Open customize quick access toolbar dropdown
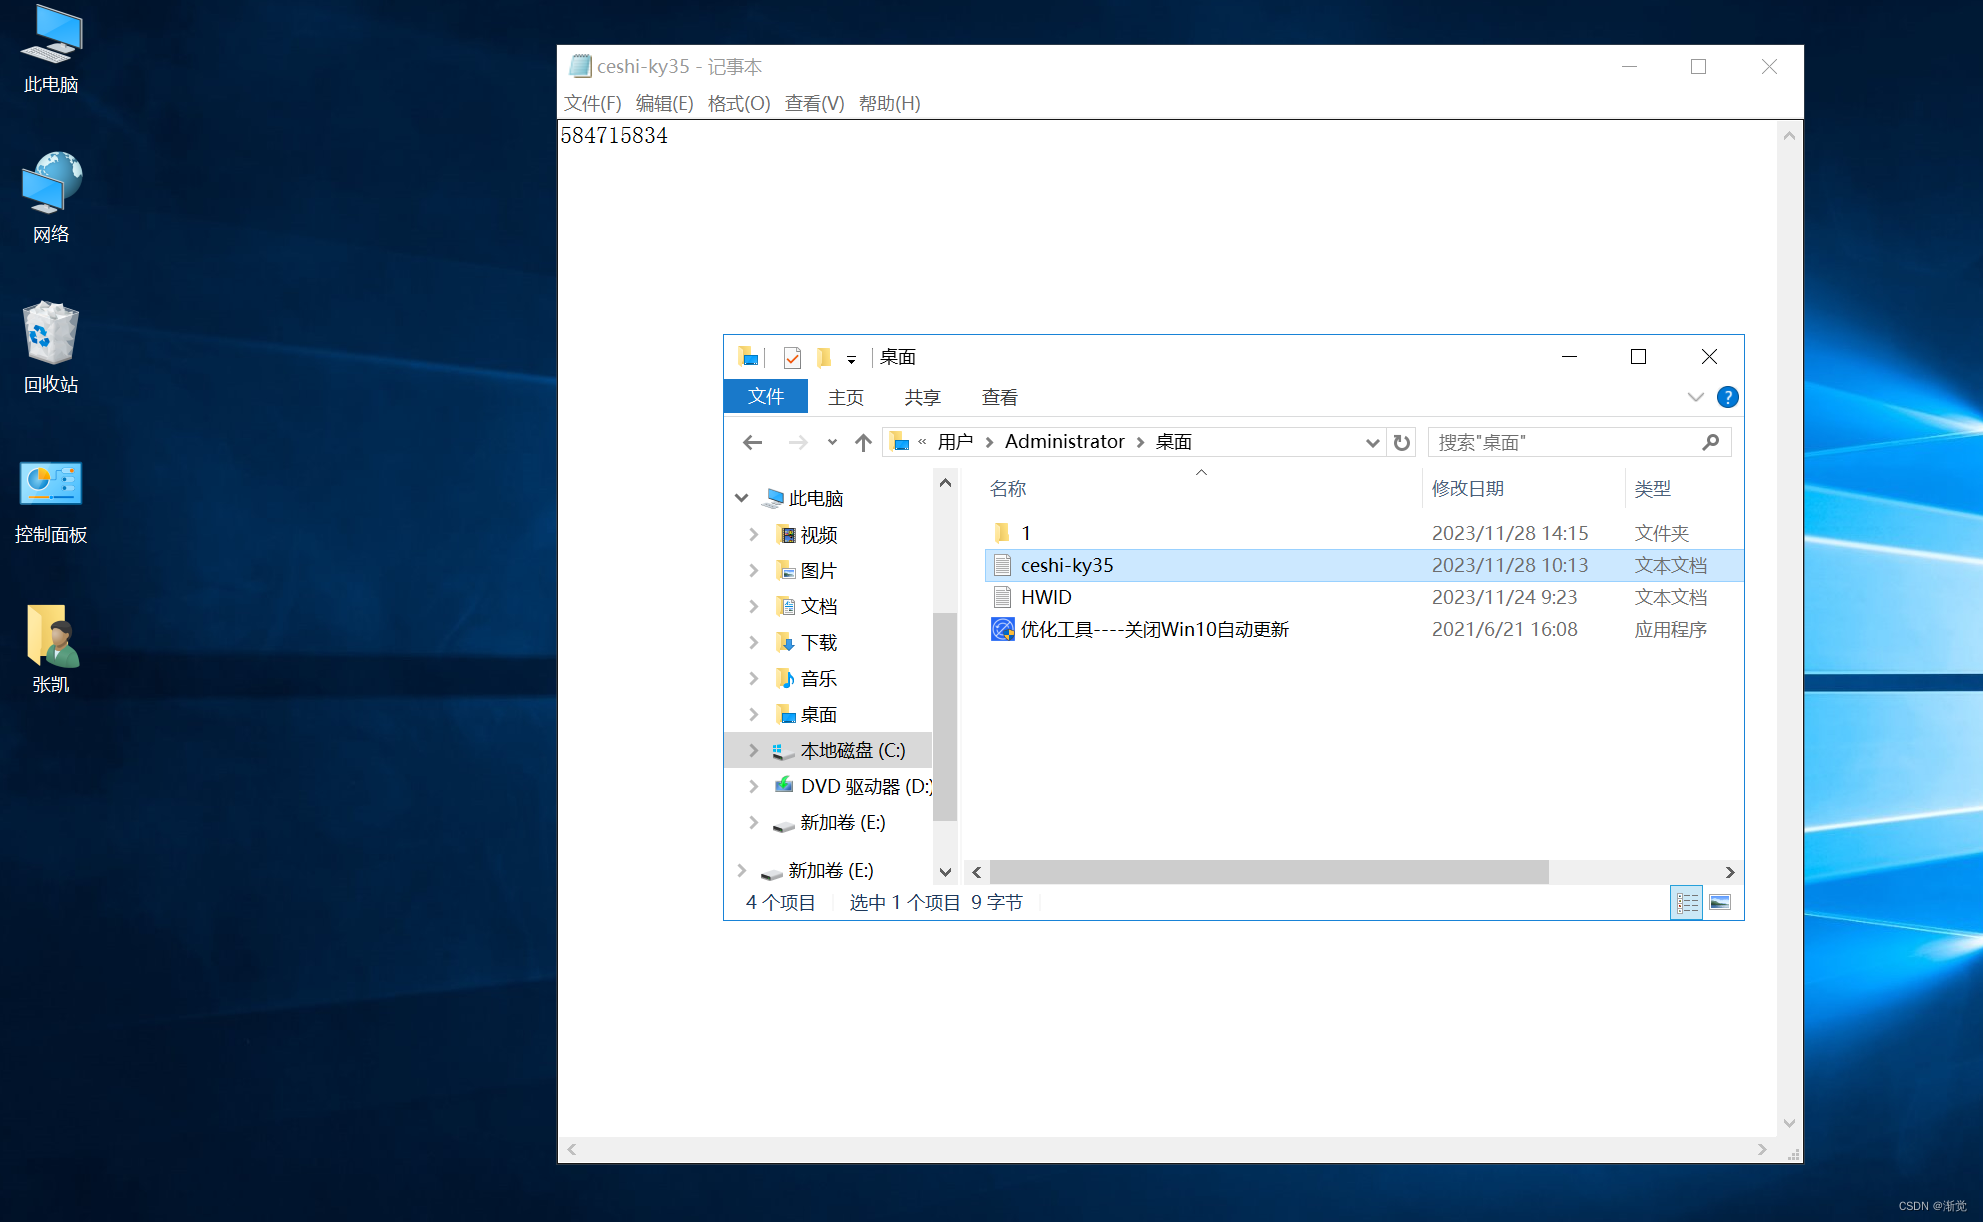Screen dimensions: 1983x1222 851,359
